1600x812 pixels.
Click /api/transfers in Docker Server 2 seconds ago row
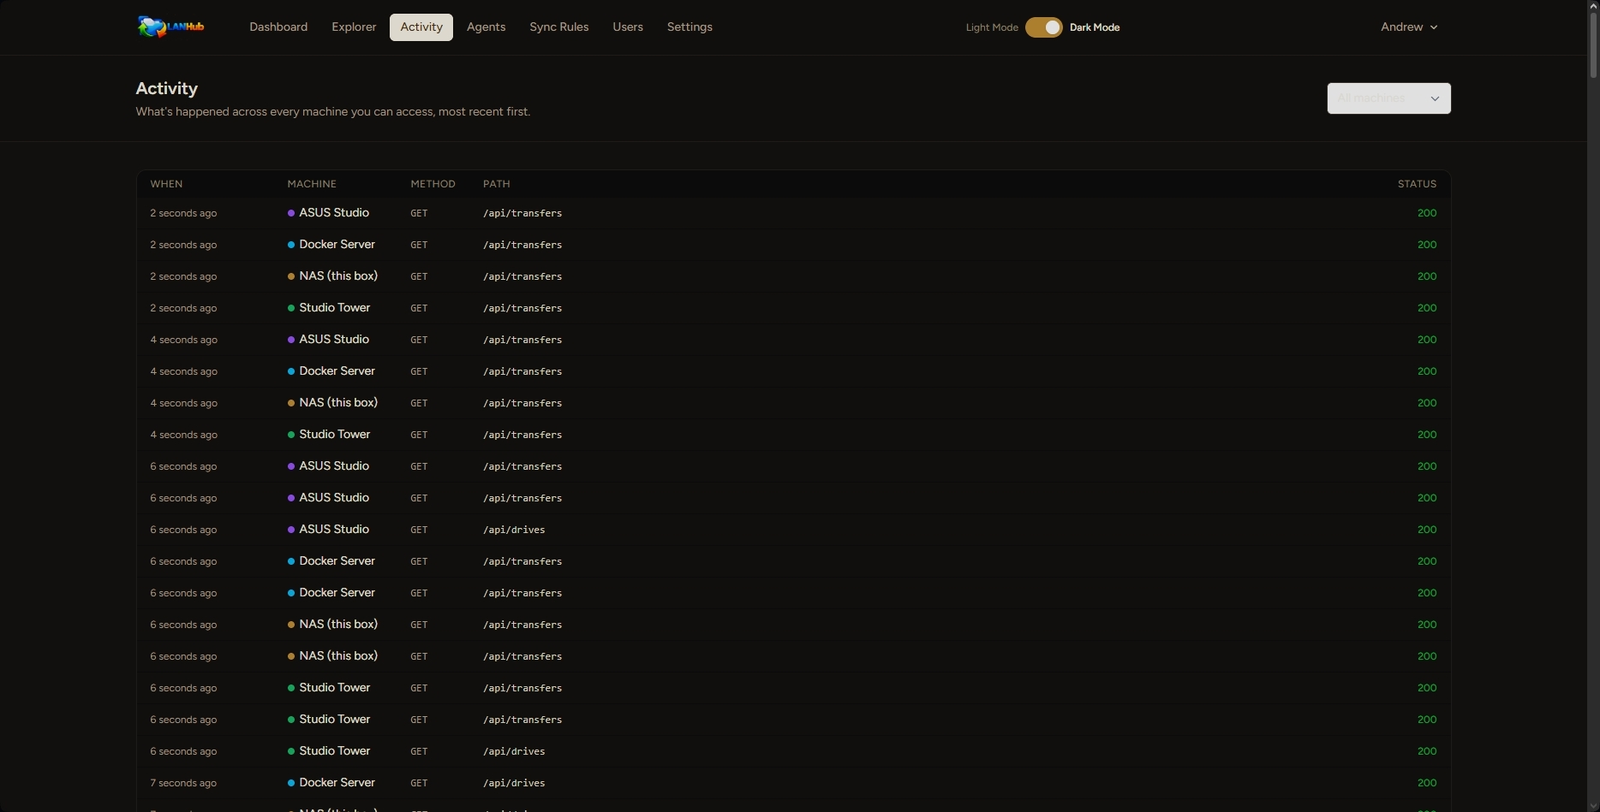point(522,245)
